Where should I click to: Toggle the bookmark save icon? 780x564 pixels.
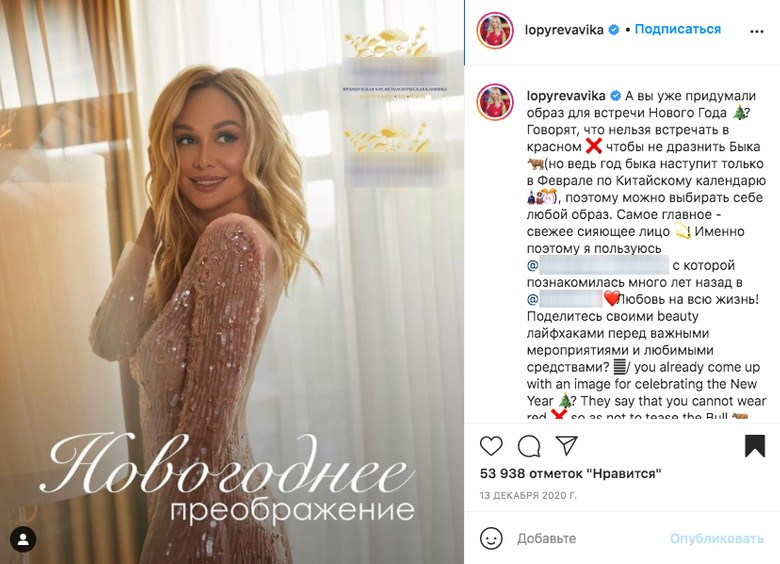(x=755, y=446)
